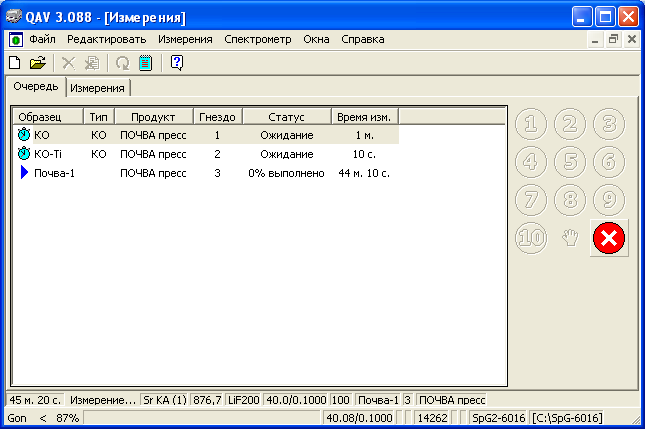The image size is (645, 429).
Task: Select socket button number 3
Action: coord(609,124)
